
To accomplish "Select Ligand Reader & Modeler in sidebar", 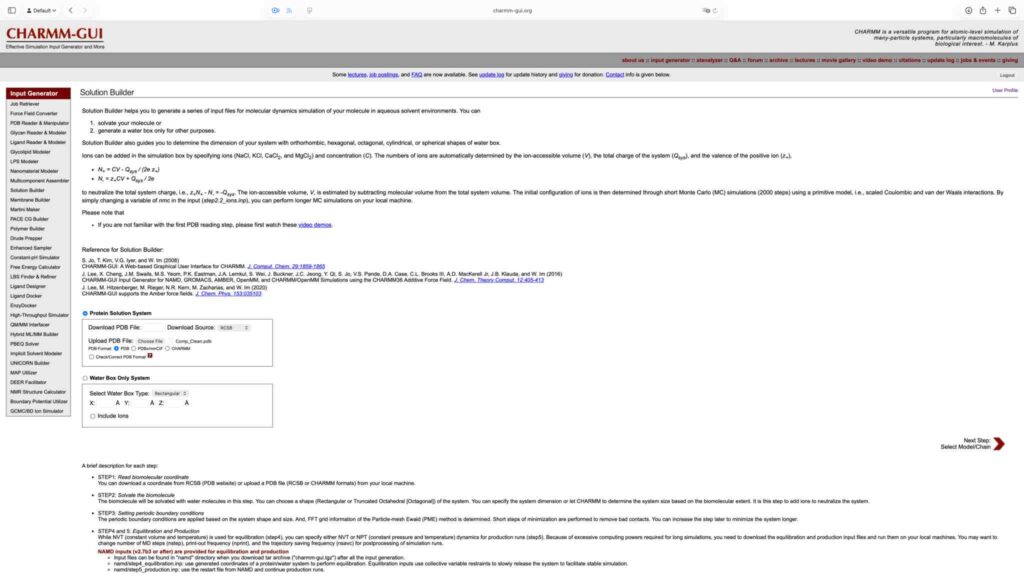I will [x=37, y=142].
